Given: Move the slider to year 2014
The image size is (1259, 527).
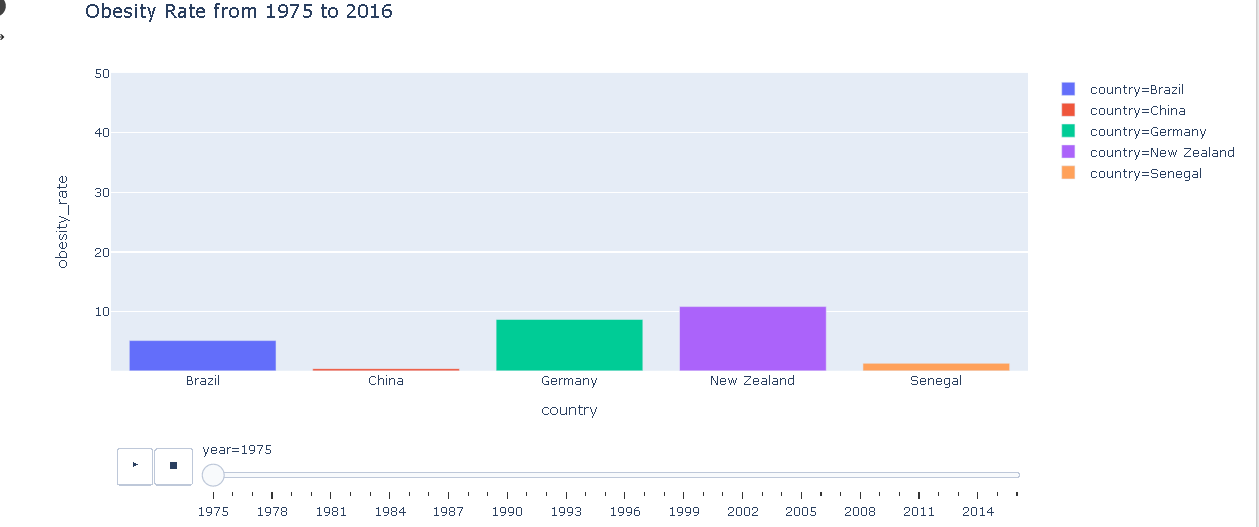Looking at the screenshot, I should (978, 475).
